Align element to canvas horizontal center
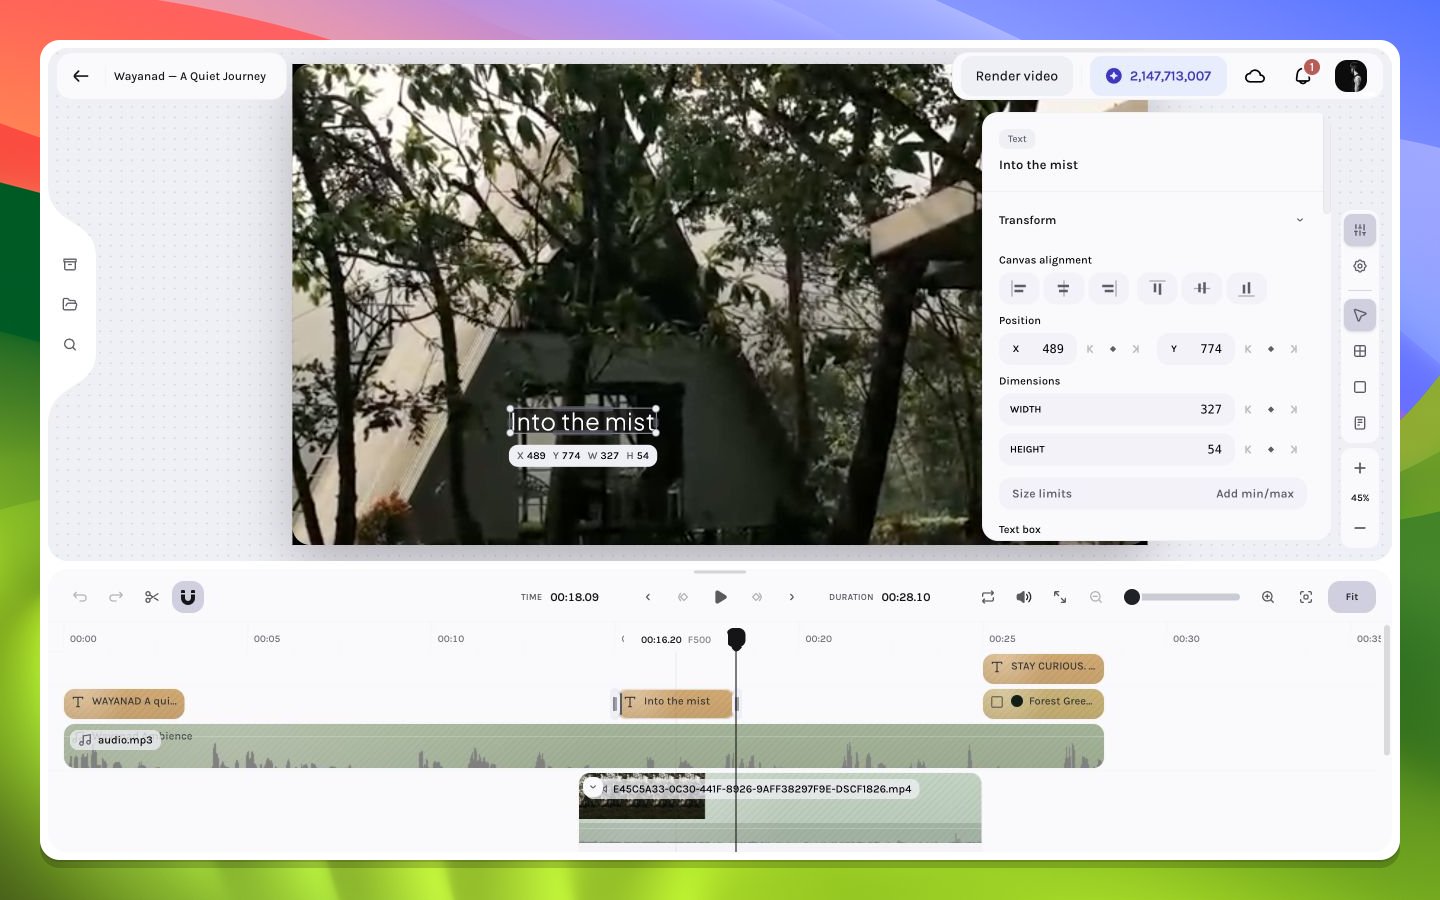 (1063, 289)
